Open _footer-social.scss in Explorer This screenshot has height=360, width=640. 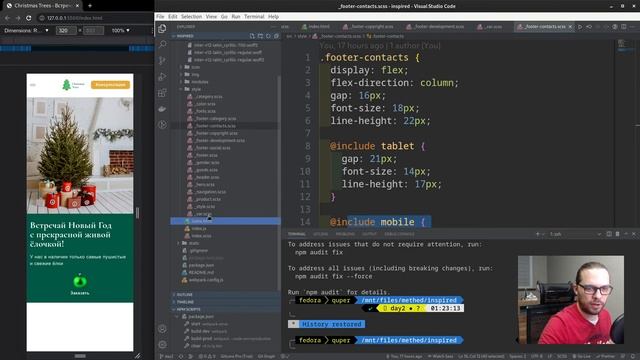209,148
